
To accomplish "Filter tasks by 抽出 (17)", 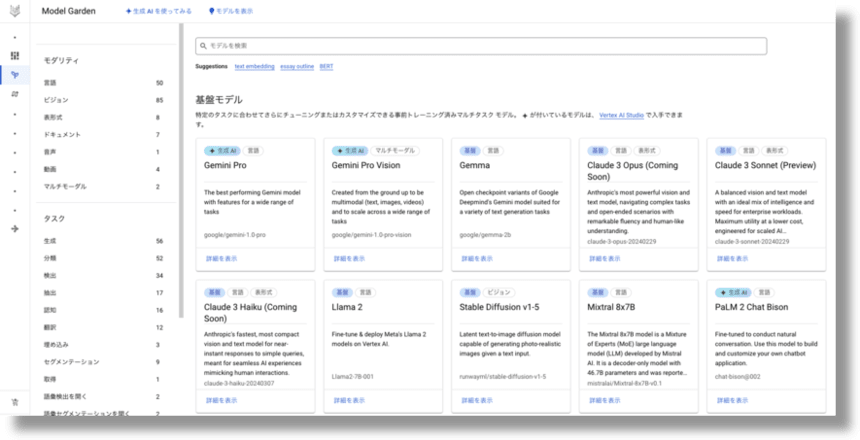I will pyautogui.click(x=104, y=293).
